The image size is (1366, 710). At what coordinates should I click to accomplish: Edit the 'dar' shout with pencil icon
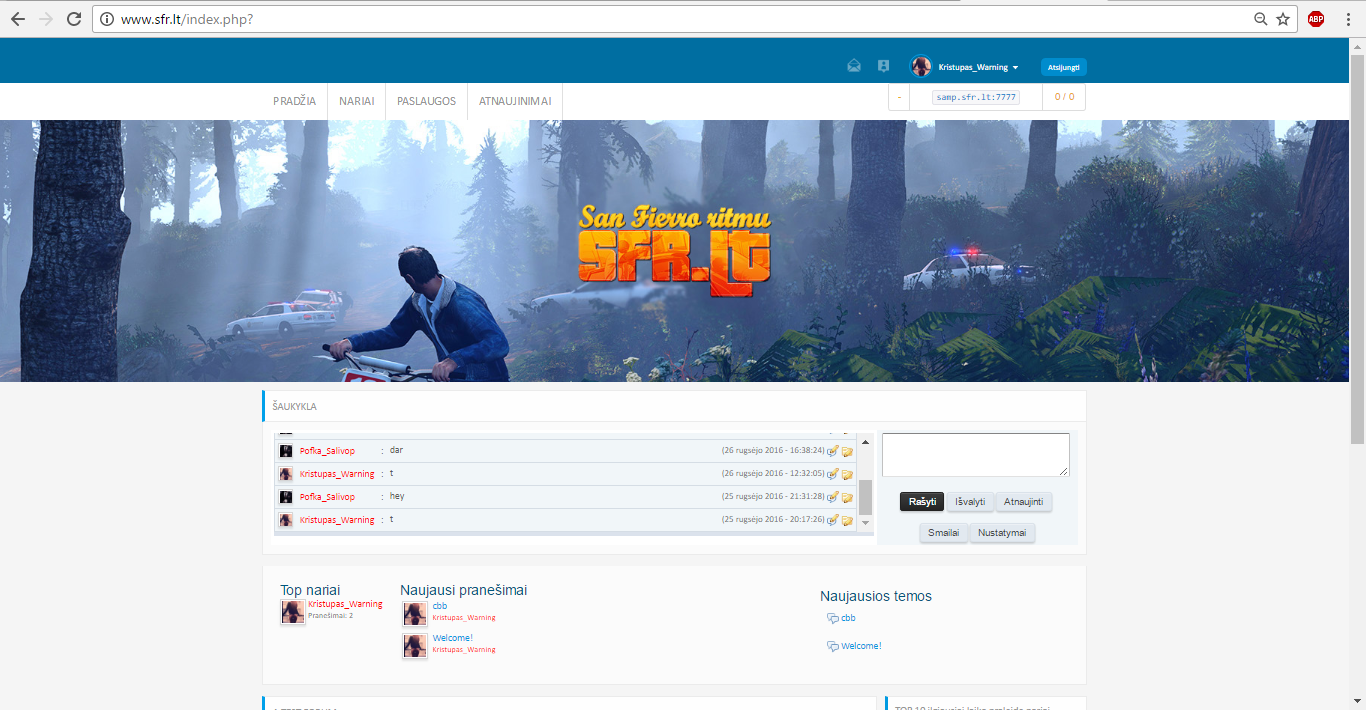coord(833,451)
